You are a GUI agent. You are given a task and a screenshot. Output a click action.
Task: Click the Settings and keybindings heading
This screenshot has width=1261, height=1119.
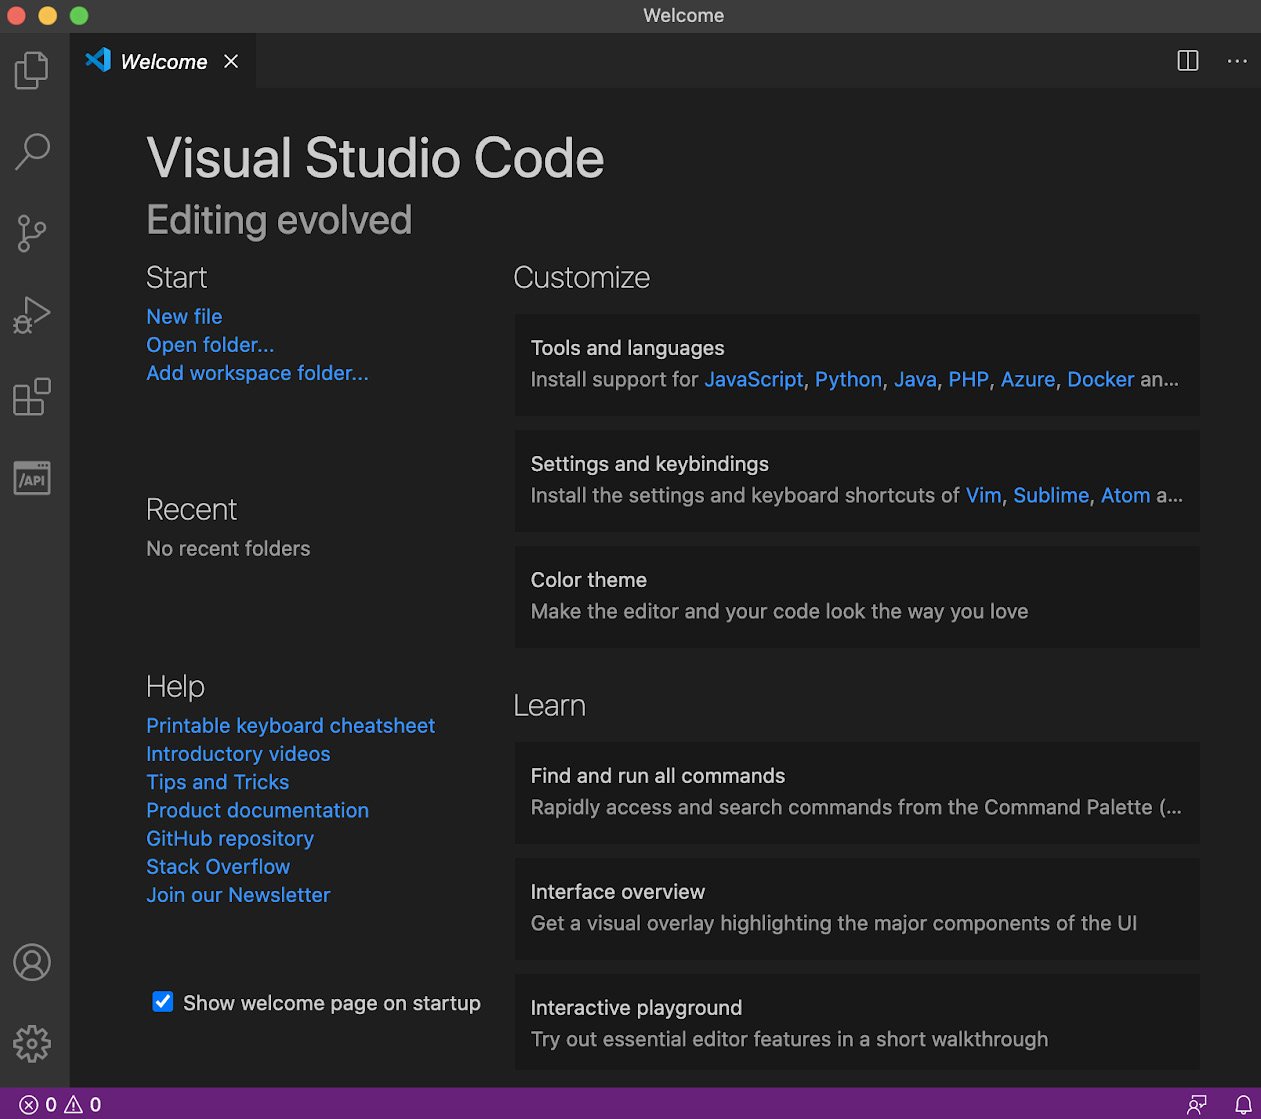[x=649, y=464]
